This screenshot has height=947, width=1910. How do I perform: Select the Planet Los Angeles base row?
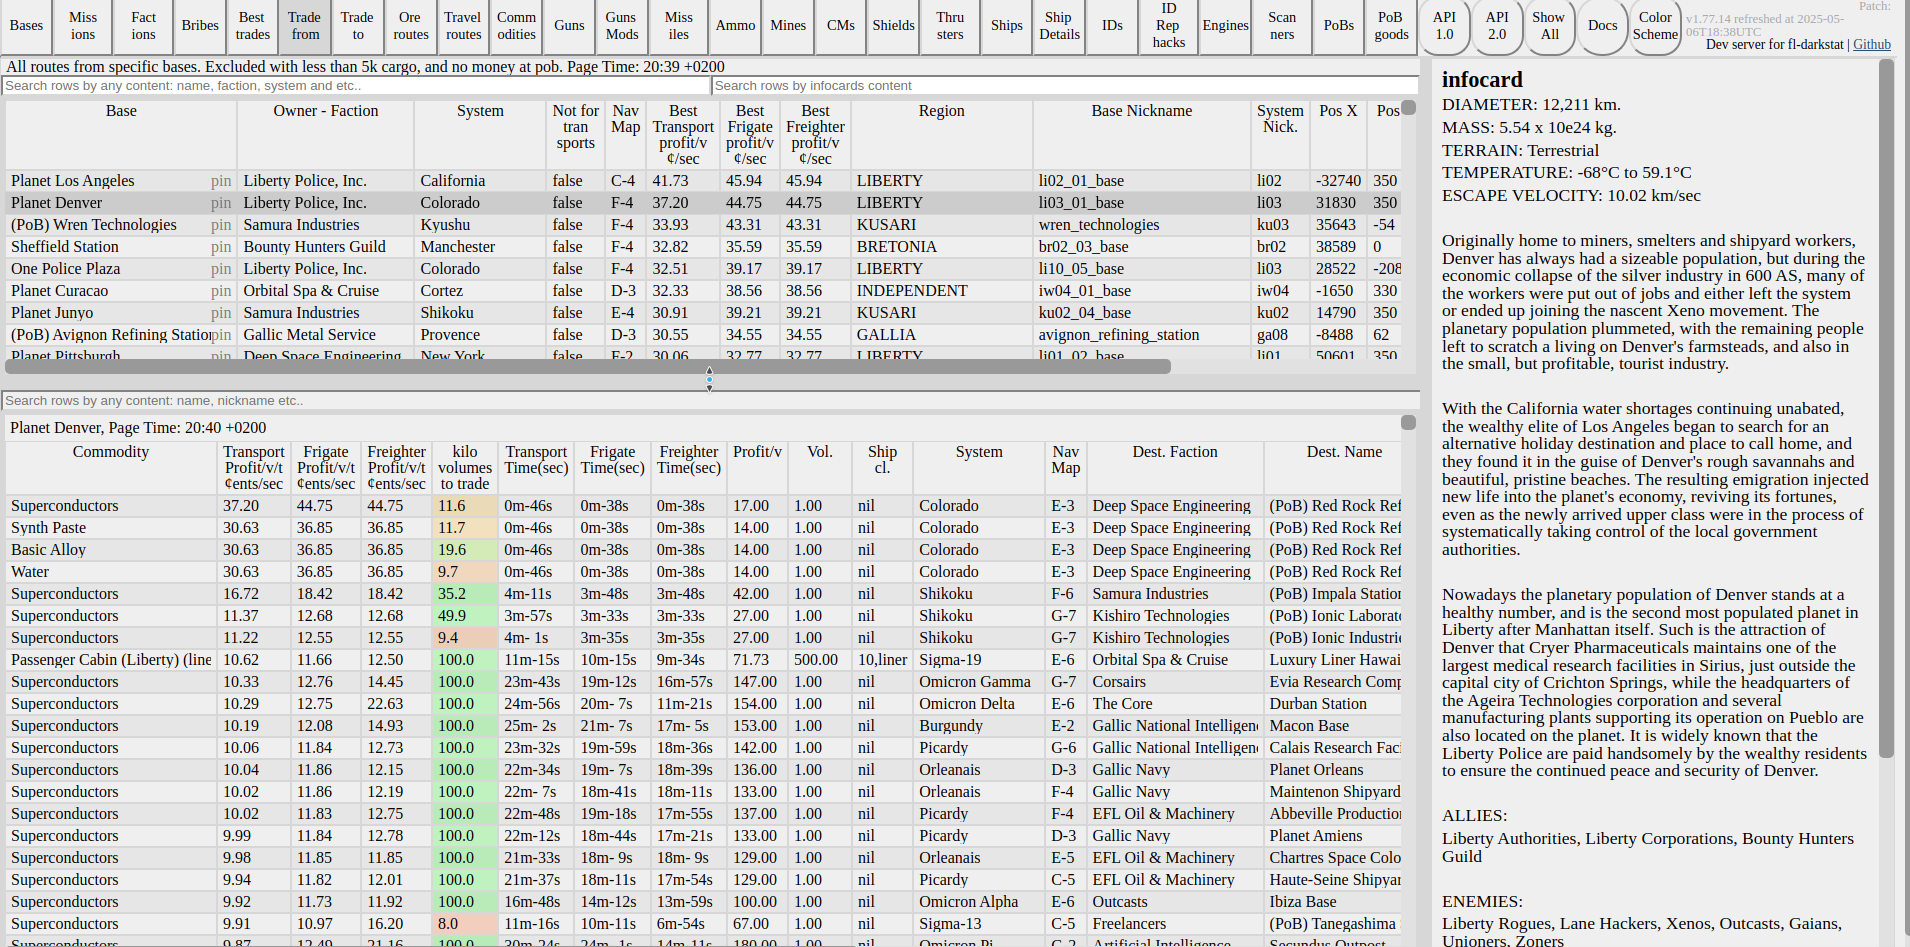point(703,181)
